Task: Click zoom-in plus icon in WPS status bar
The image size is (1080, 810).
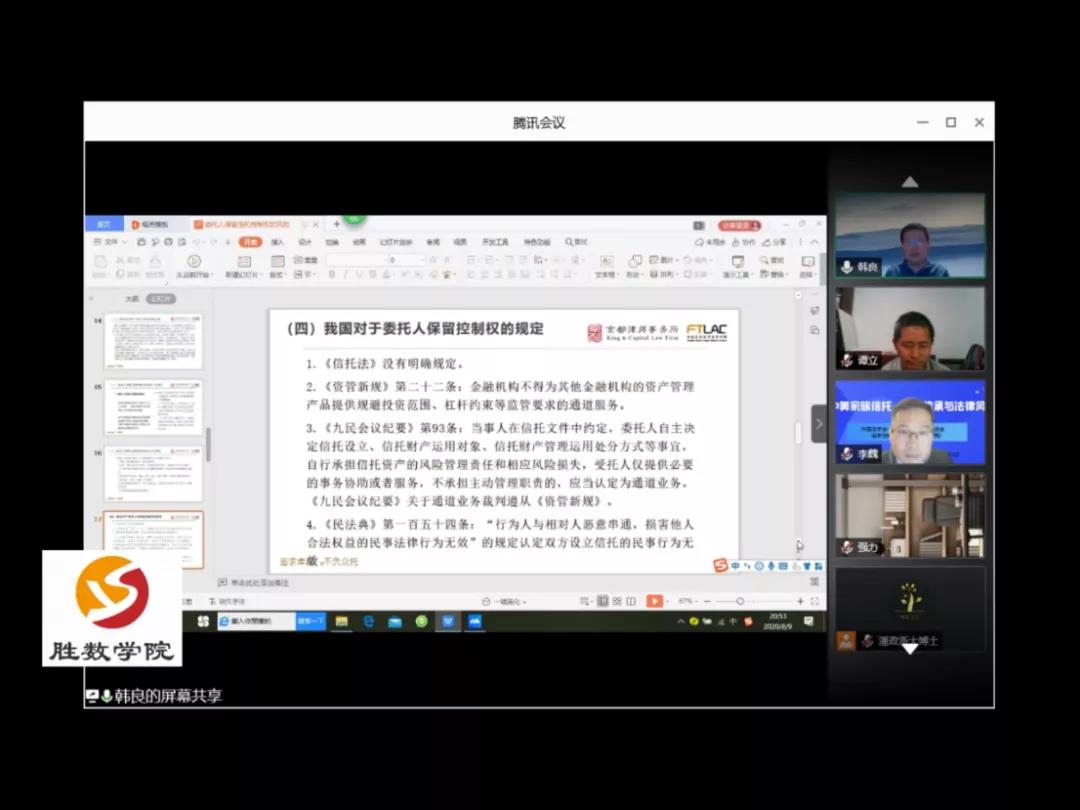Action: [x=800, y=601]
